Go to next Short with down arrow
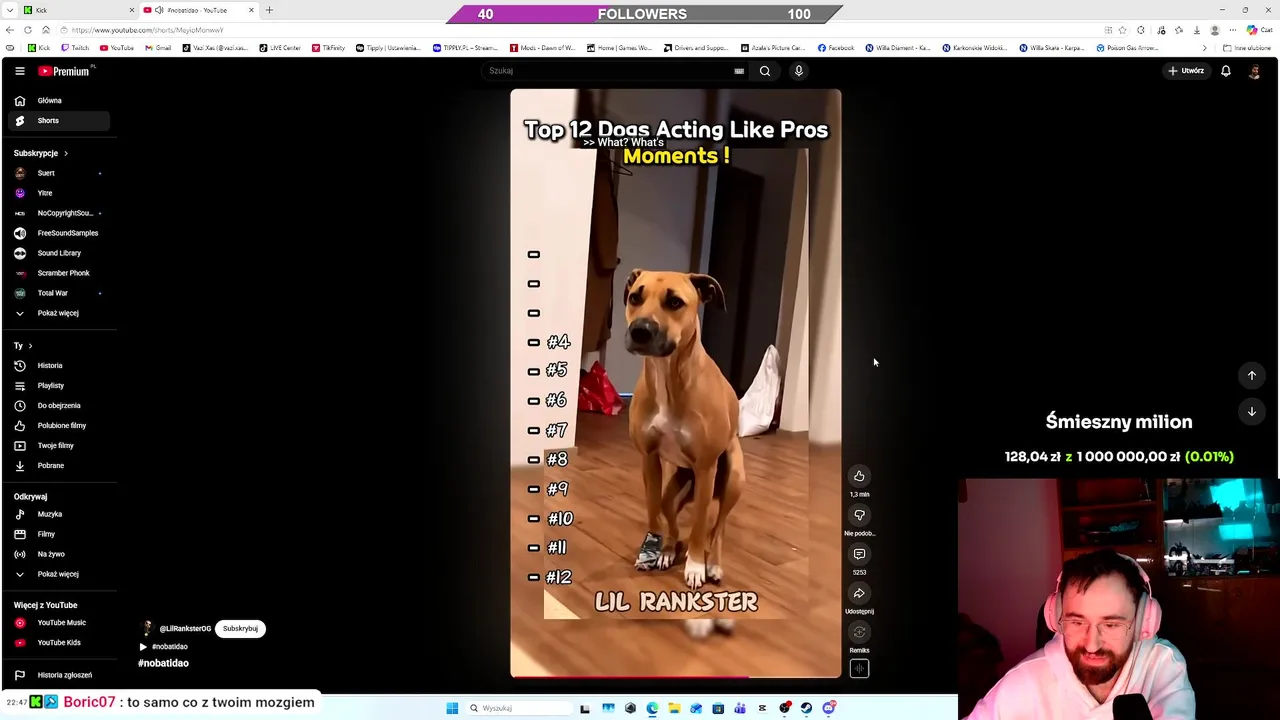The width and height of the screenshot is (1280, 720). [x=1251, y=411]
